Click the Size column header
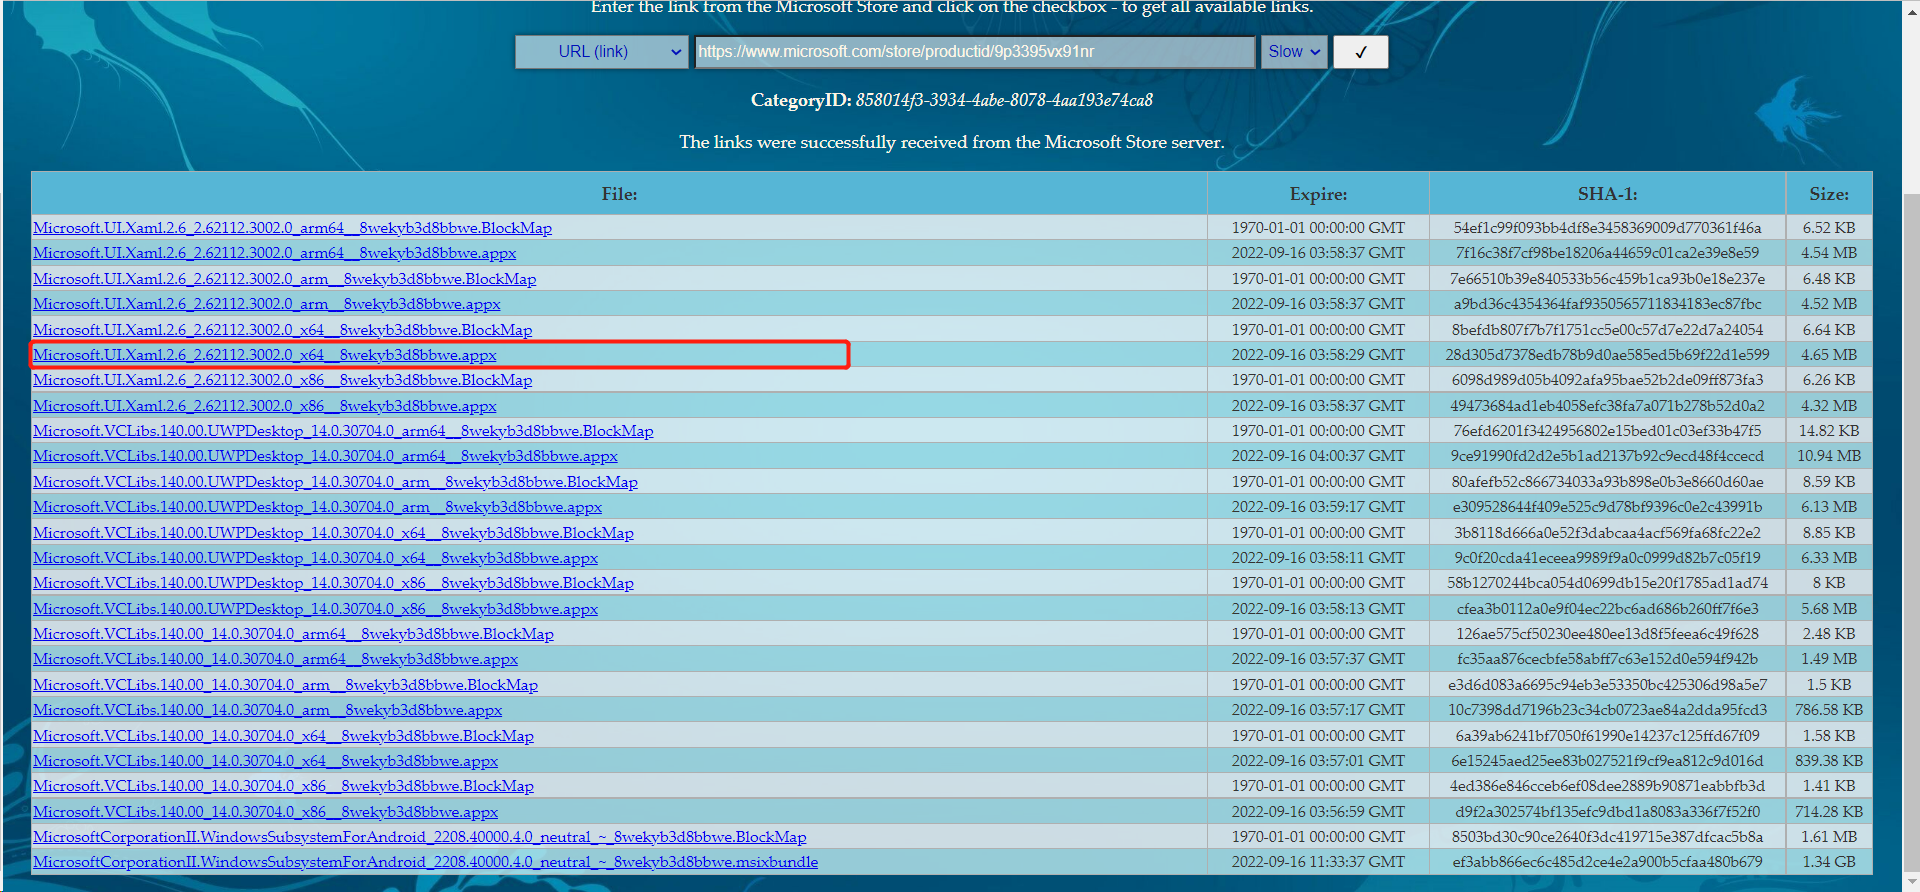 pyautogui.click(x=1829, y=194)
